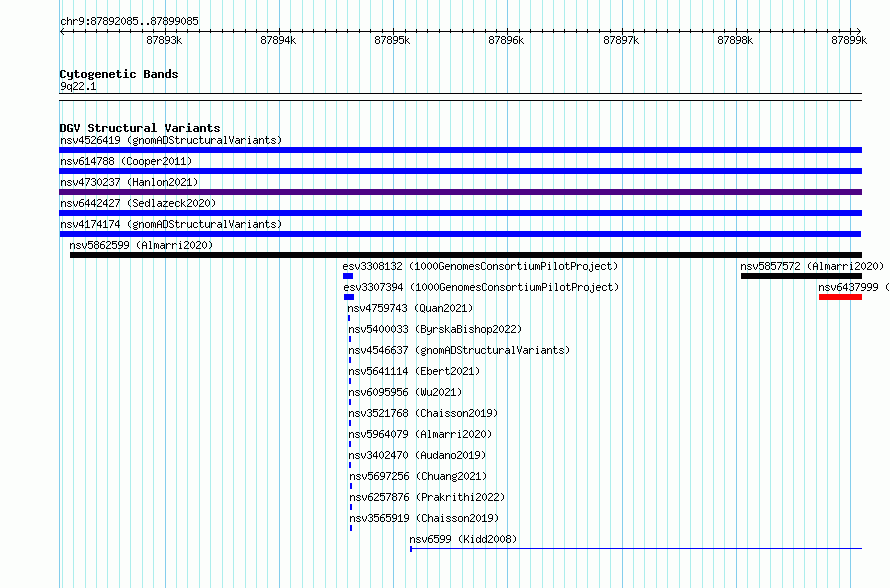Click esv3308132 1000Genomes variant label
Viewport: 890px width, 588px height.
480,266
